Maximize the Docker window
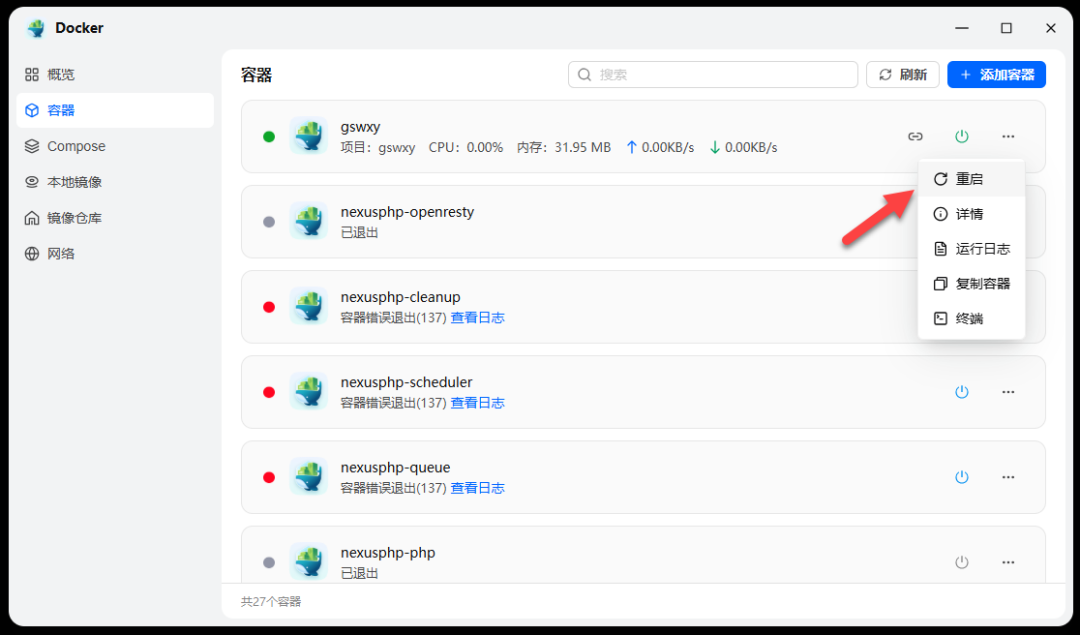This screenshot has width=1080, height=635. (1006, 28)
